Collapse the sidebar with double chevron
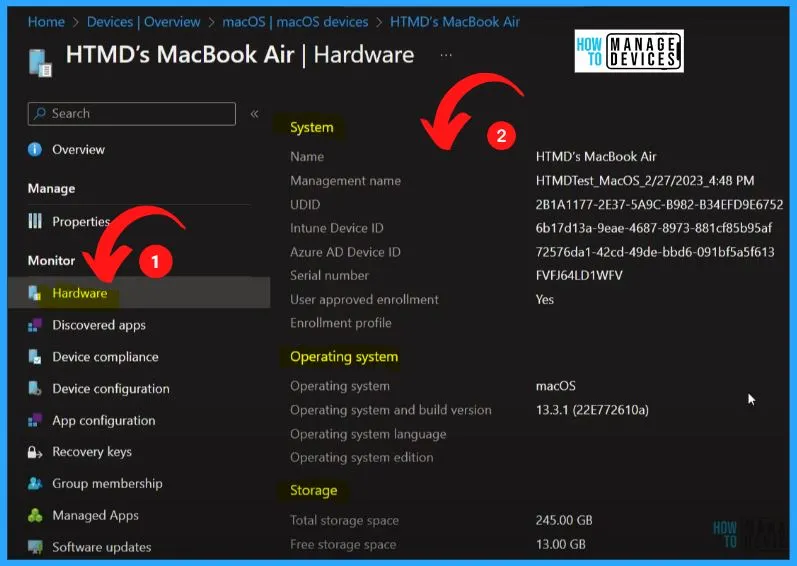 pos(254,114)
